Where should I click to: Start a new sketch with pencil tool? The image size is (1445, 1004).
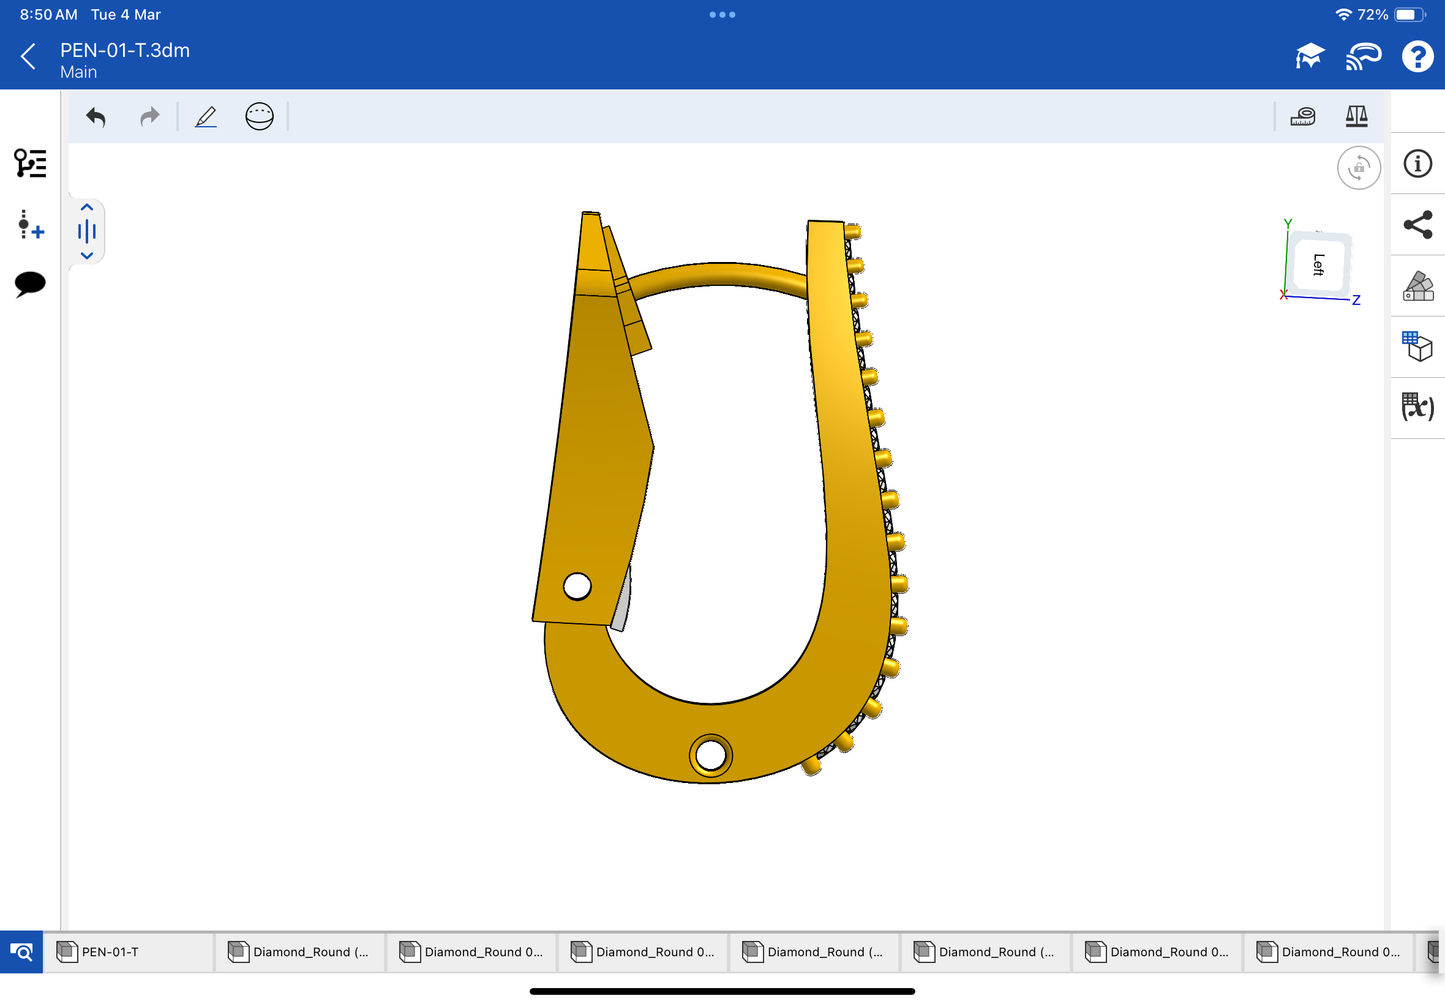(206, 117)
